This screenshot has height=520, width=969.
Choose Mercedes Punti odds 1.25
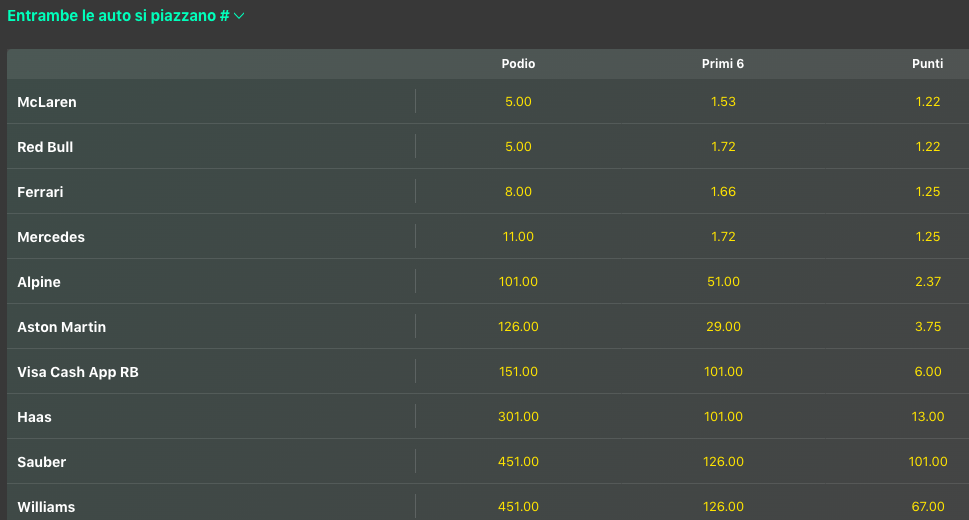[928, 237]
